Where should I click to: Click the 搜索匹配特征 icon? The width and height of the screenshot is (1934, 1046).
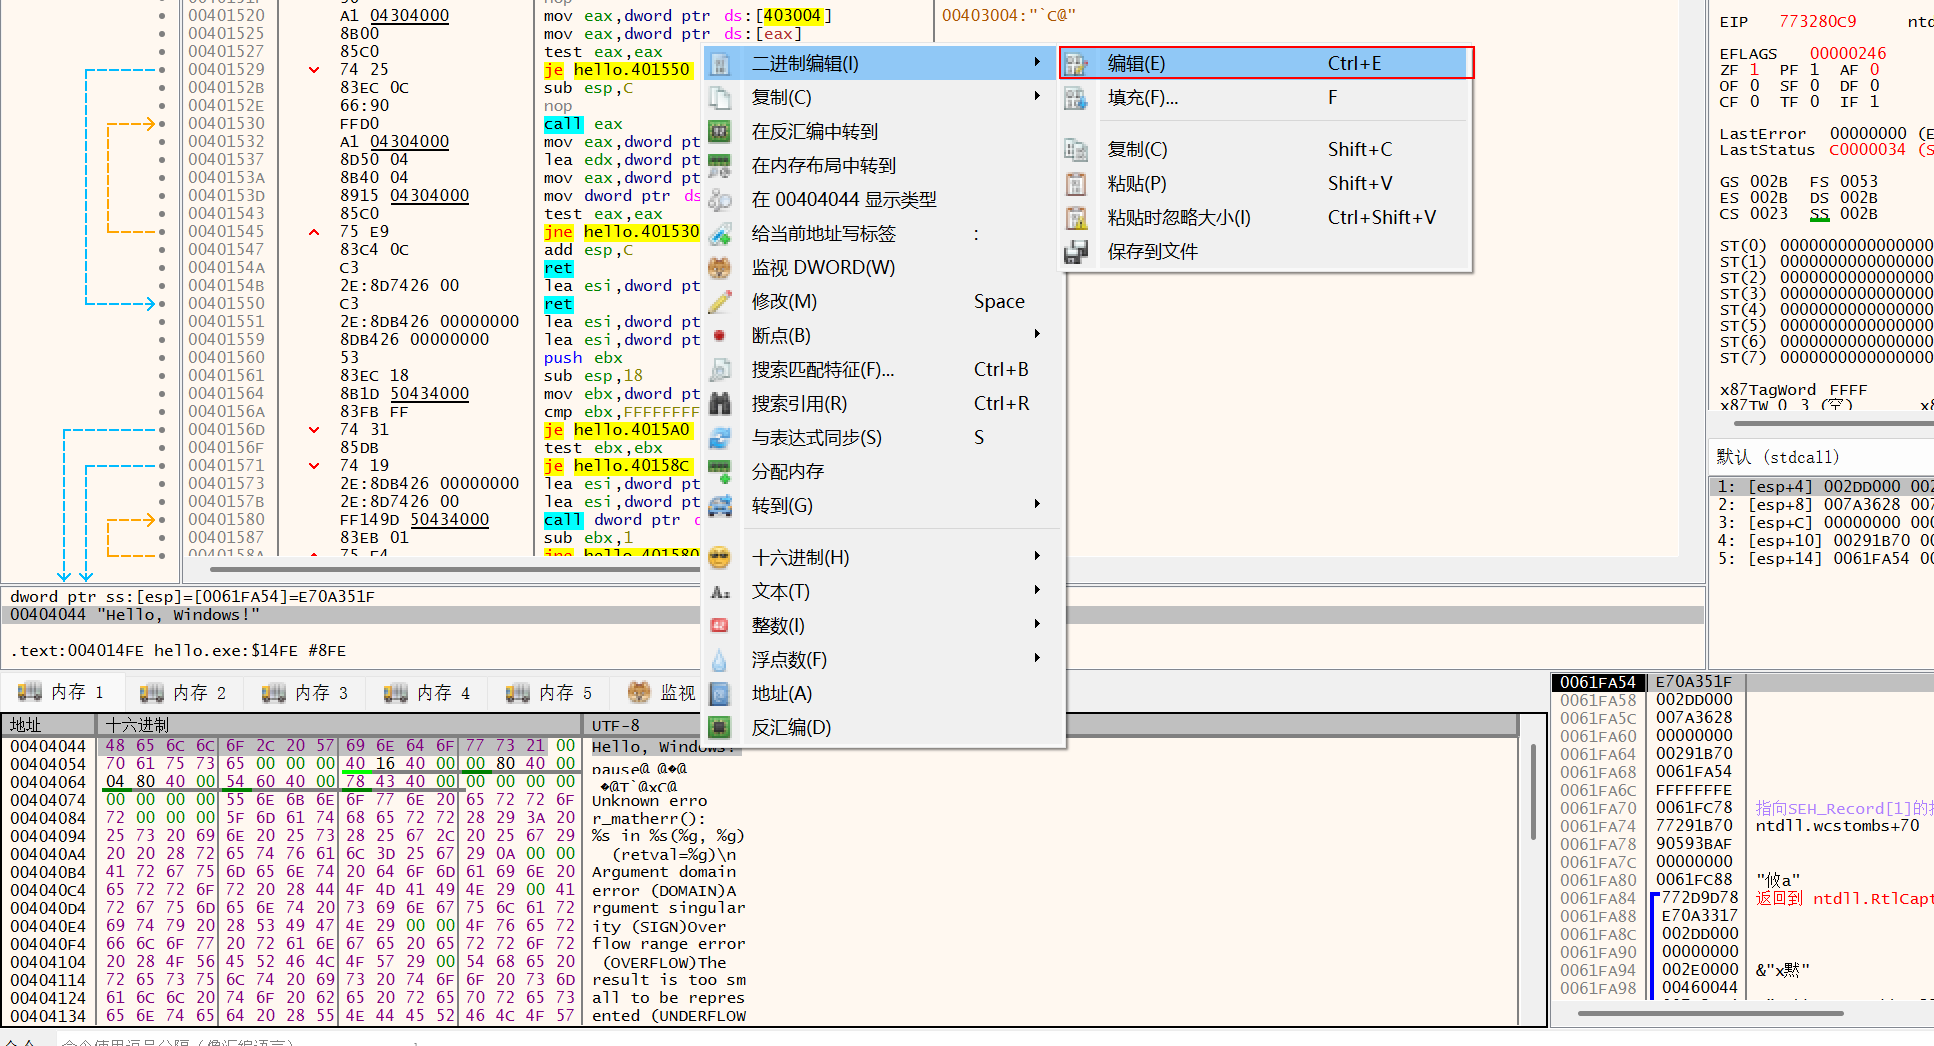pyautogui.click(x=720, y=370)
